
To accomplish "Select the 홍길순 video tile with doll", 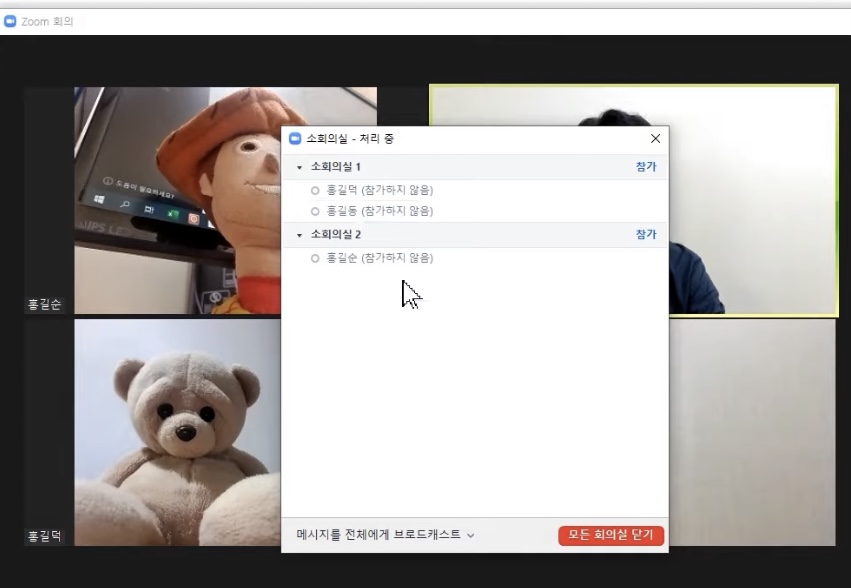I will point(177,200).
